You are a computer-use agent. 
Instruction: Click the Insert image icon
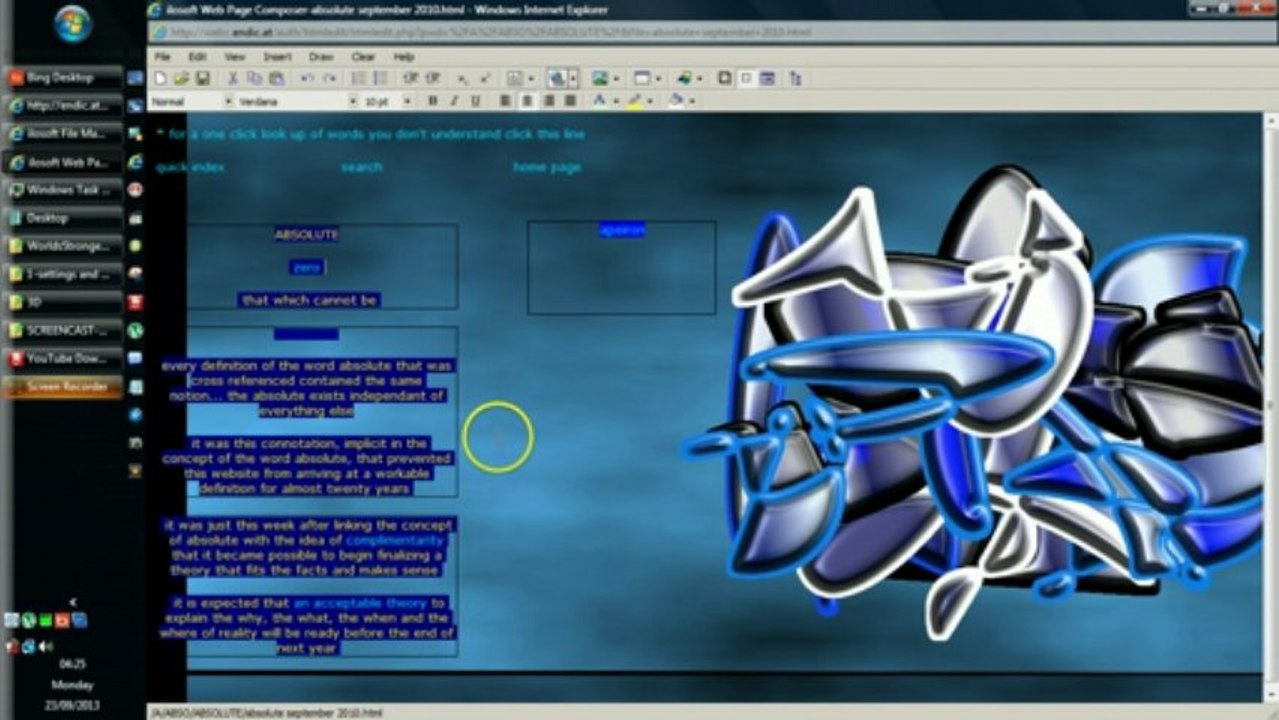point(599,78)
